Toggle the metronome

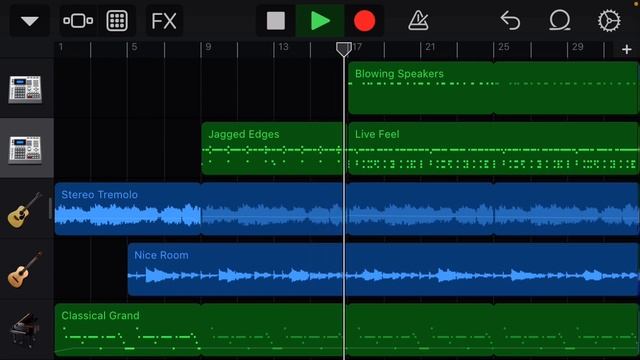pos(418,21)
